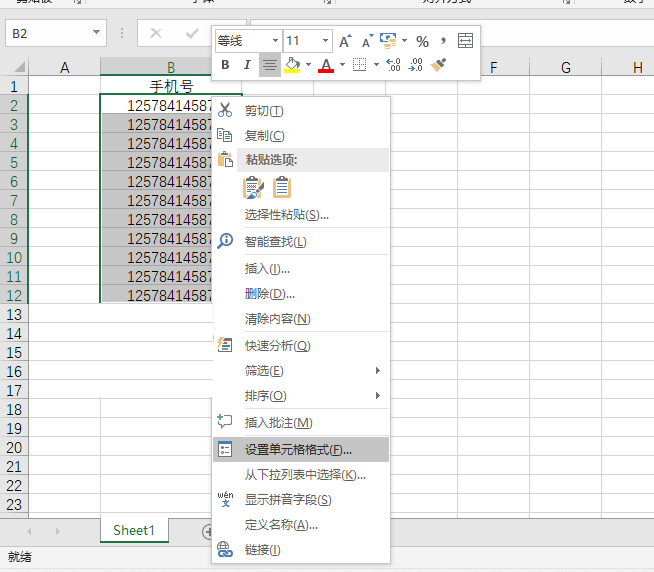Select column F header
654x572 pixels.
(x=493, y=67)
